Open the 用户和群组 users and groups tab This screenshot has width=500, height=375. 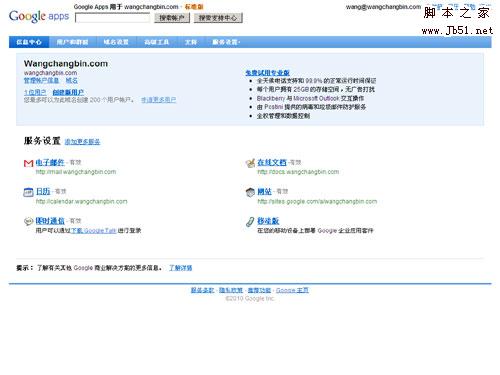coord(72,42)
